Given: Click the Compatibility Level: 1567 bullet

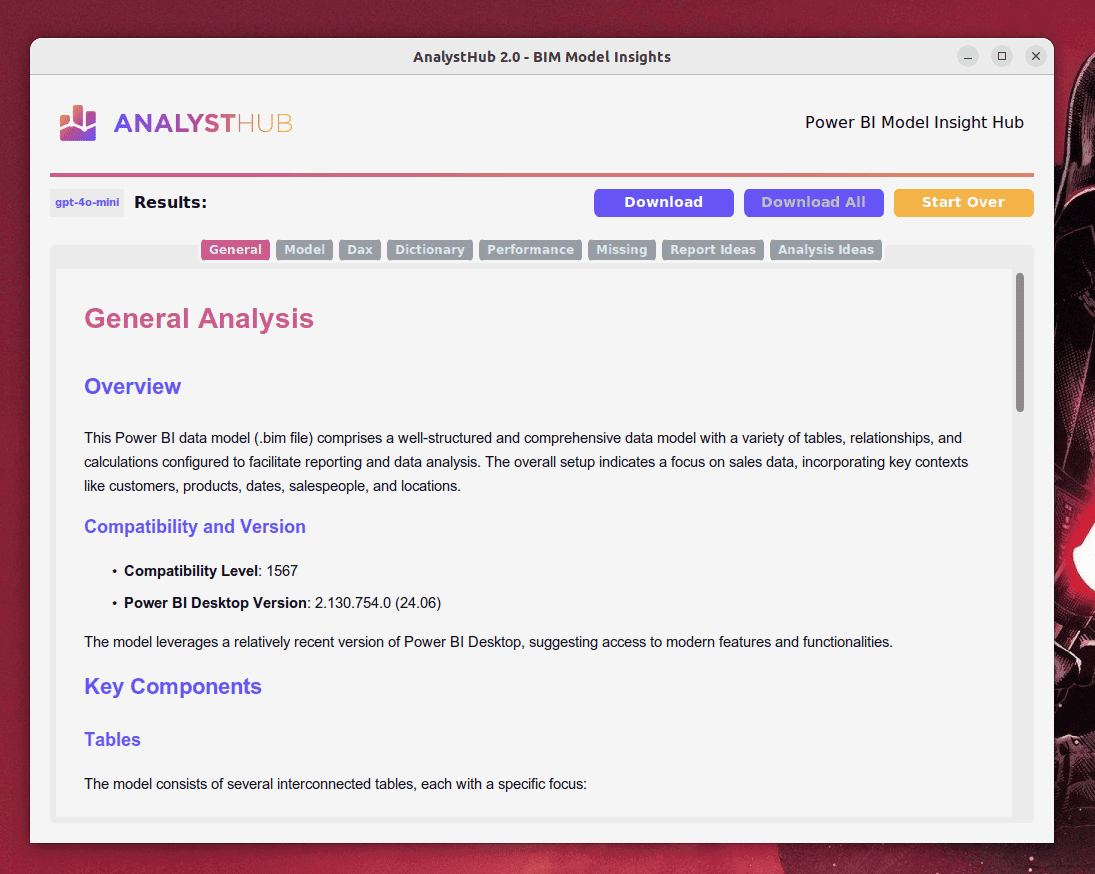Looking at the screenshot, I should click(211, 571).
